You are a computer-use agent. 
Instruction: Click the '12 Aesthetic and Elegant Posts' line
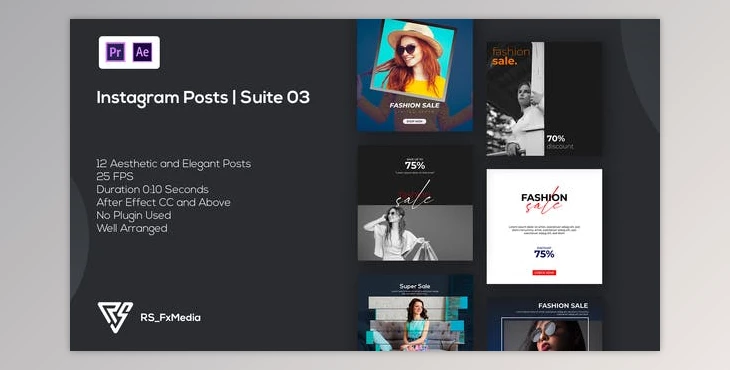click(x=174, y=164)
